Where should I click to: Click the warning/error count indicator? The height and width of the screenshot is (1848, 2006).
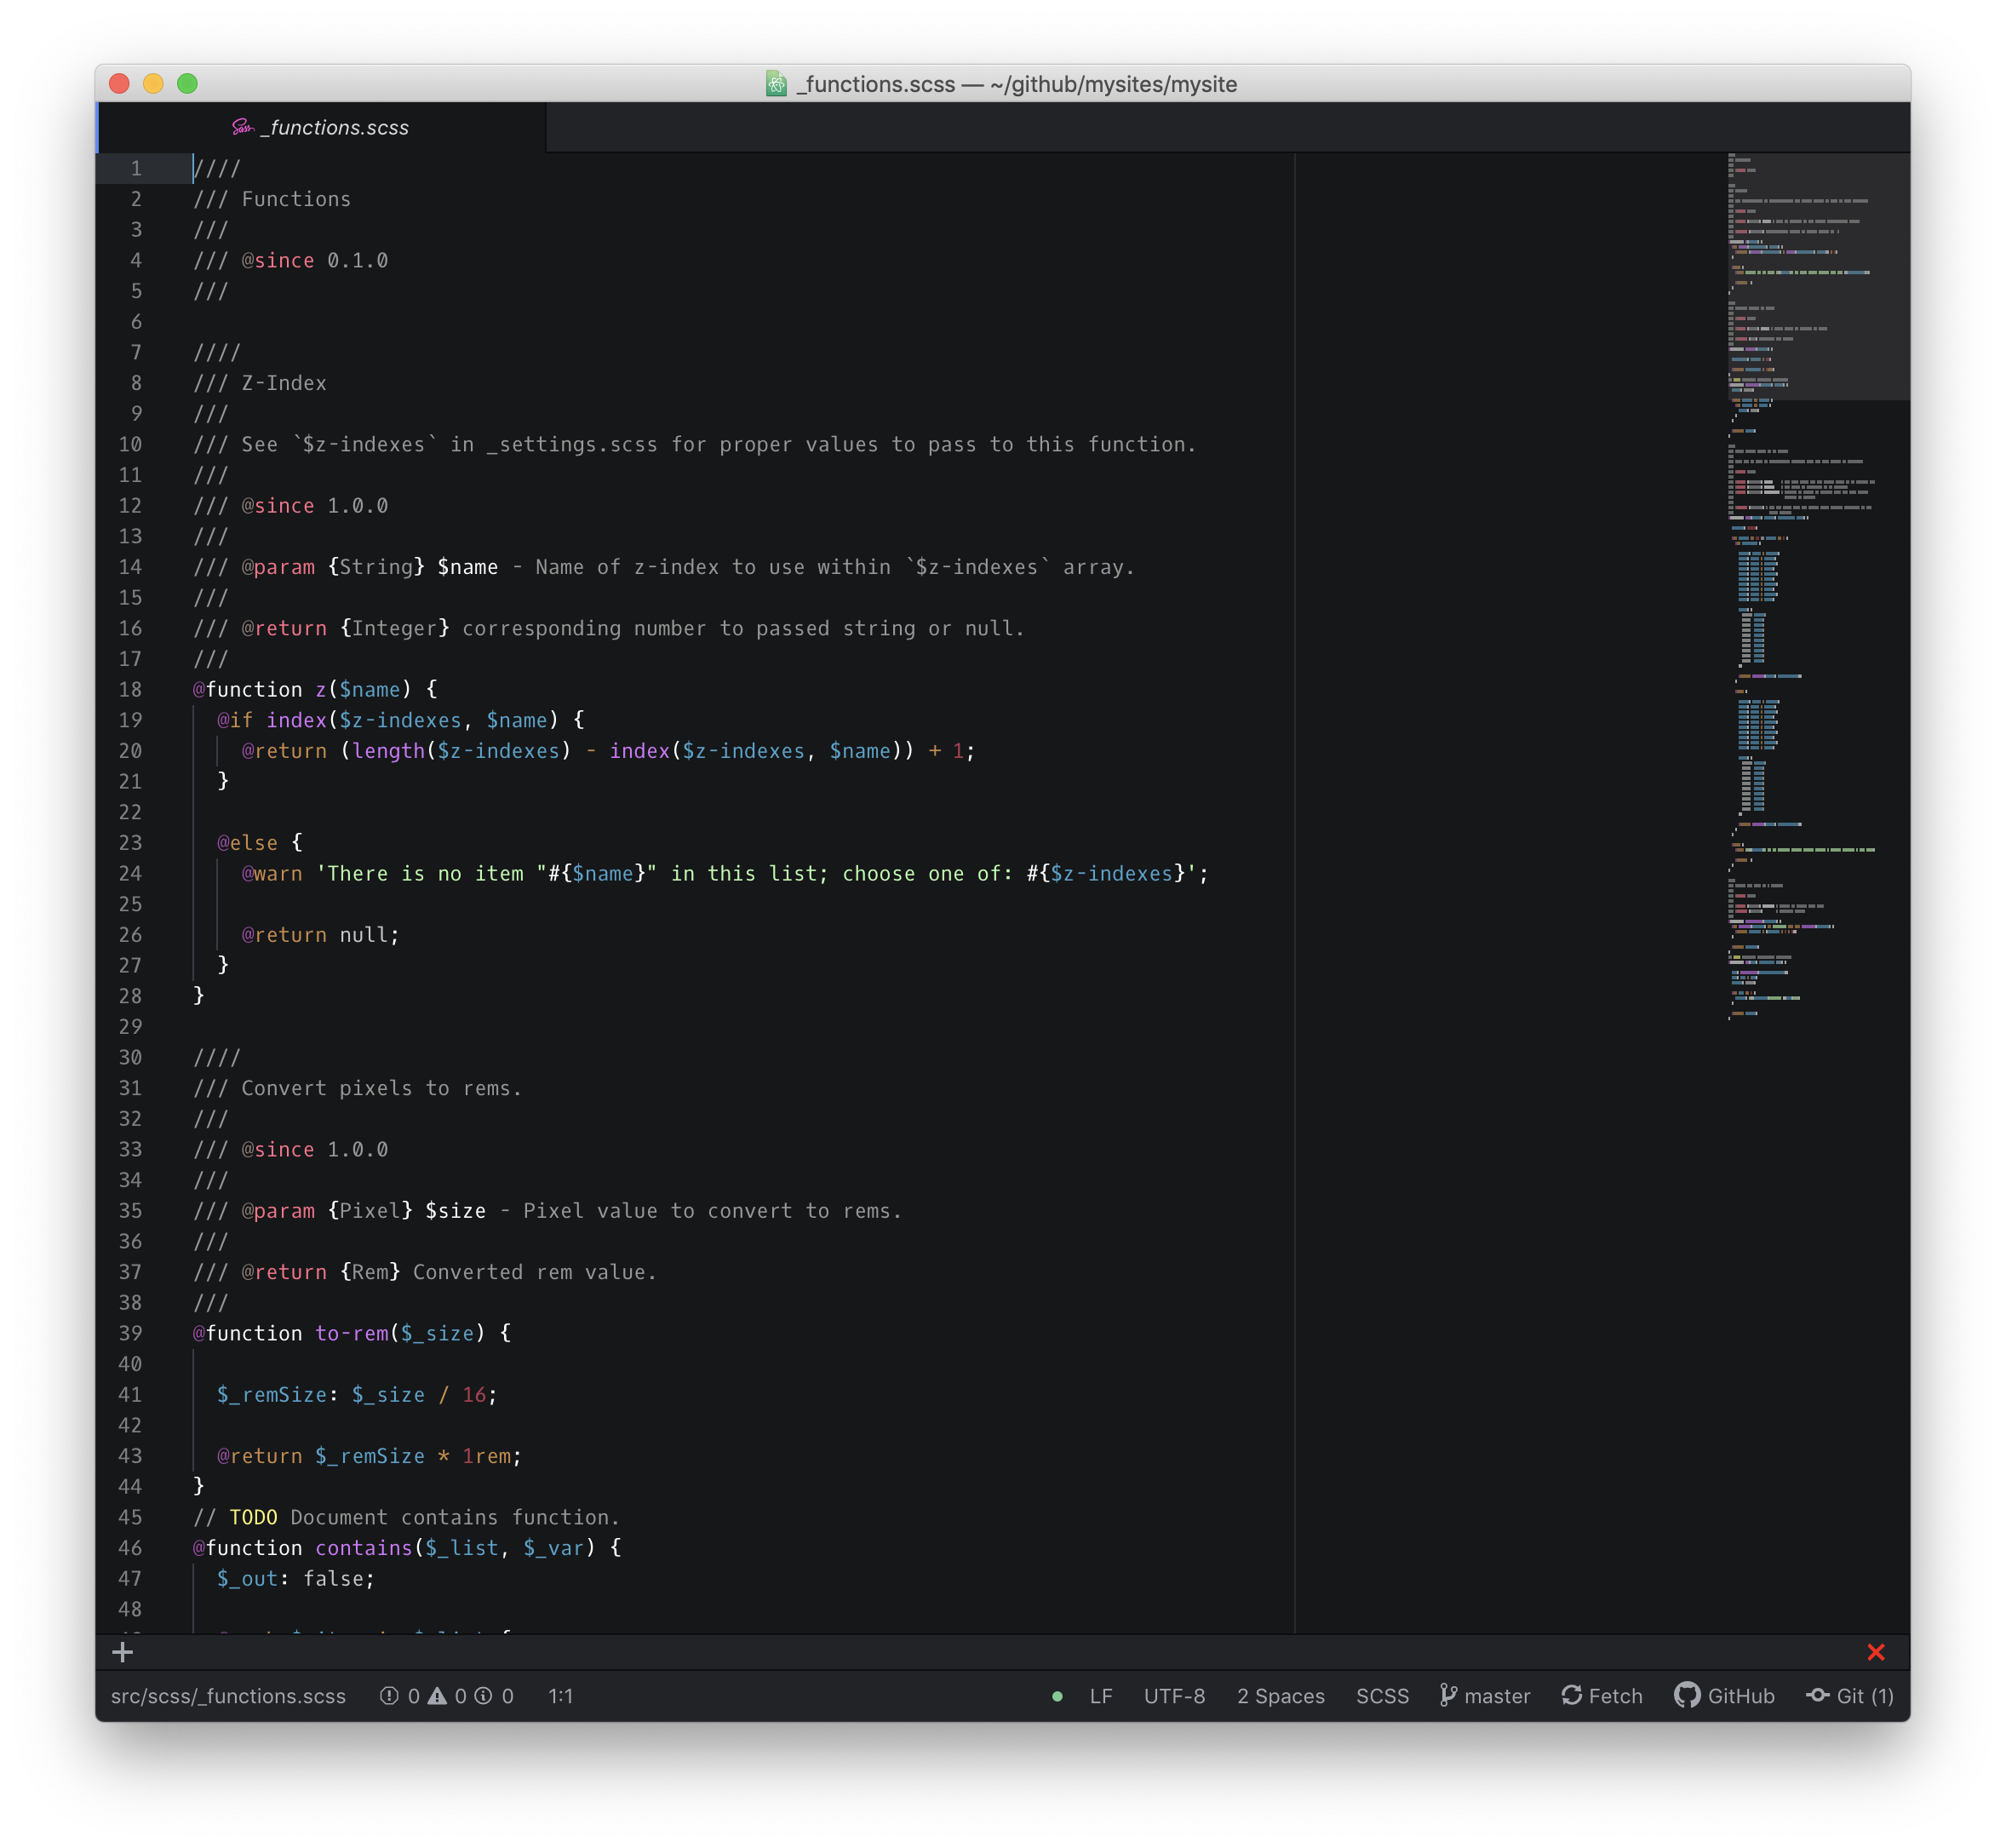445,1694
